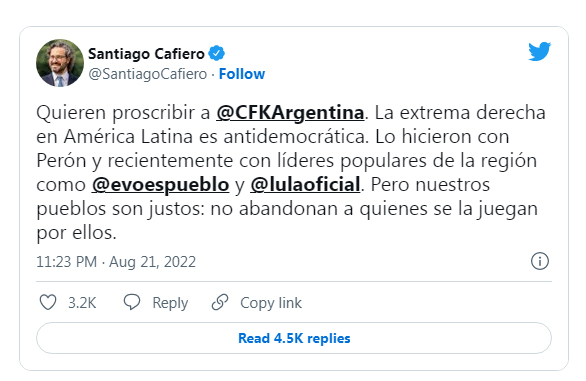
Task: Click the 3.2K likes count
Action: 82,303
